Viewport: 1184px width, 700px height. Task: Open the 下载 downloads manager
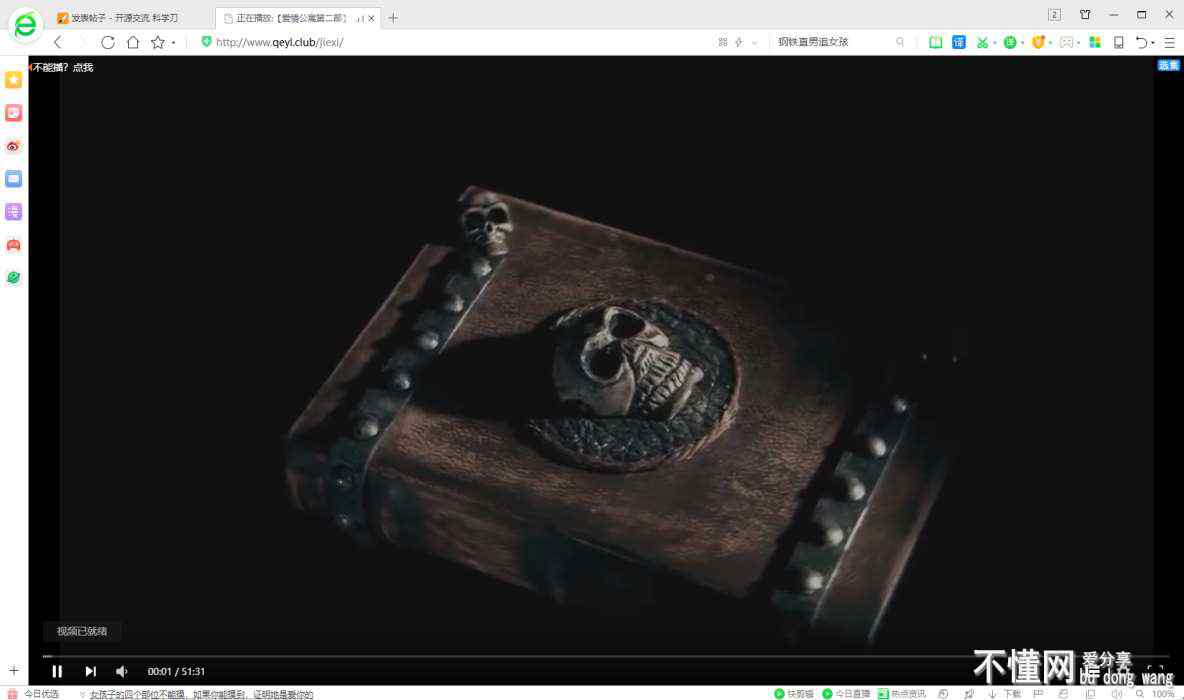1005,693
